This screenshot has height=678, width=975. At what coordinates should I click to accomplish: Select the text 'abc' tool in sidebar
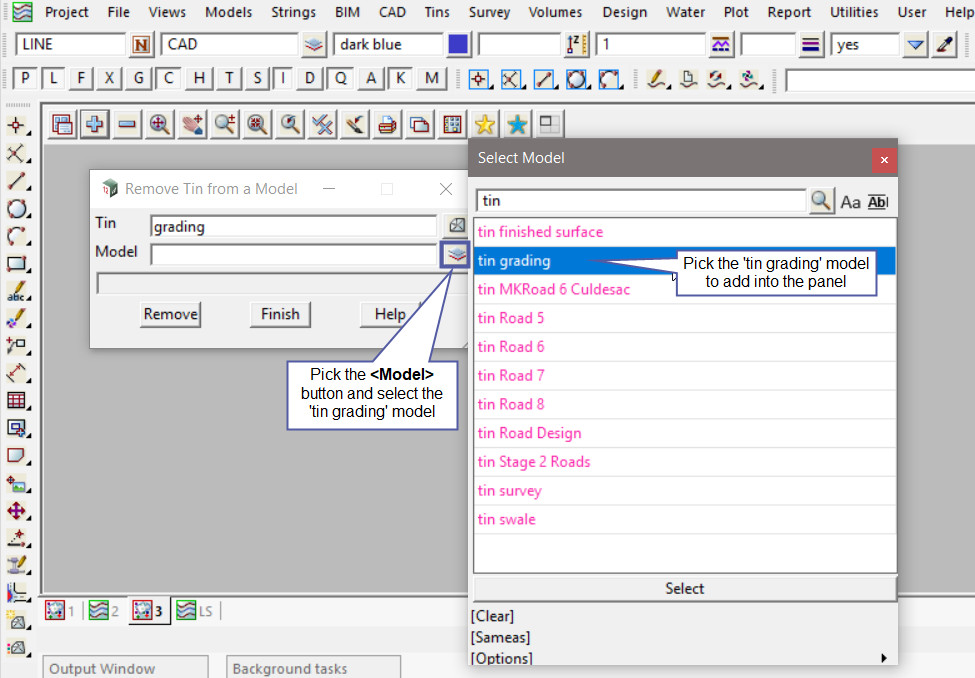16,293
